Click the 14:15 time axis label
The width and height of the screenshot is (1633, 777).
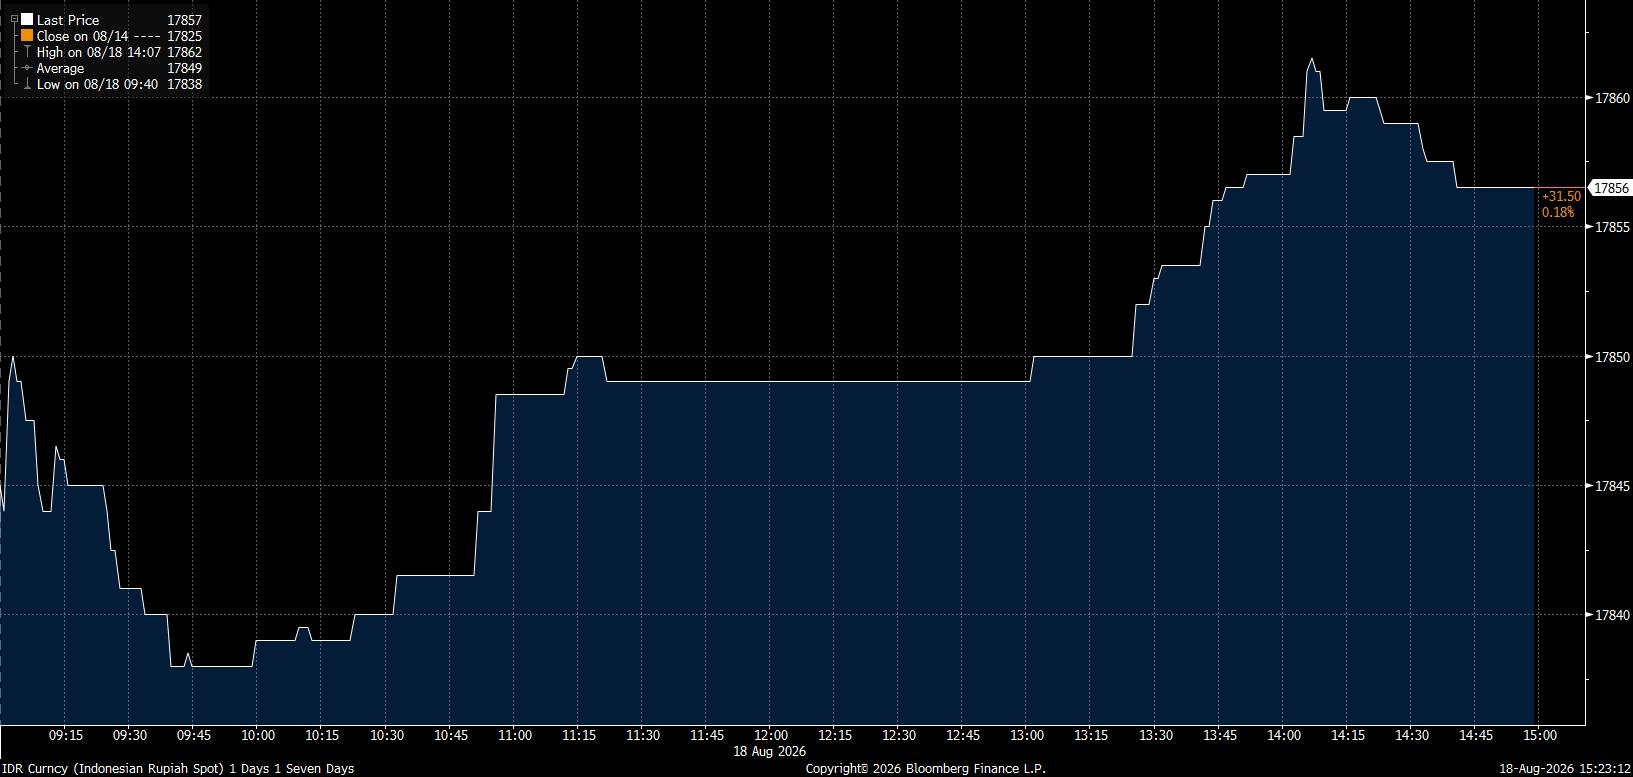(x=1347, y=736)
